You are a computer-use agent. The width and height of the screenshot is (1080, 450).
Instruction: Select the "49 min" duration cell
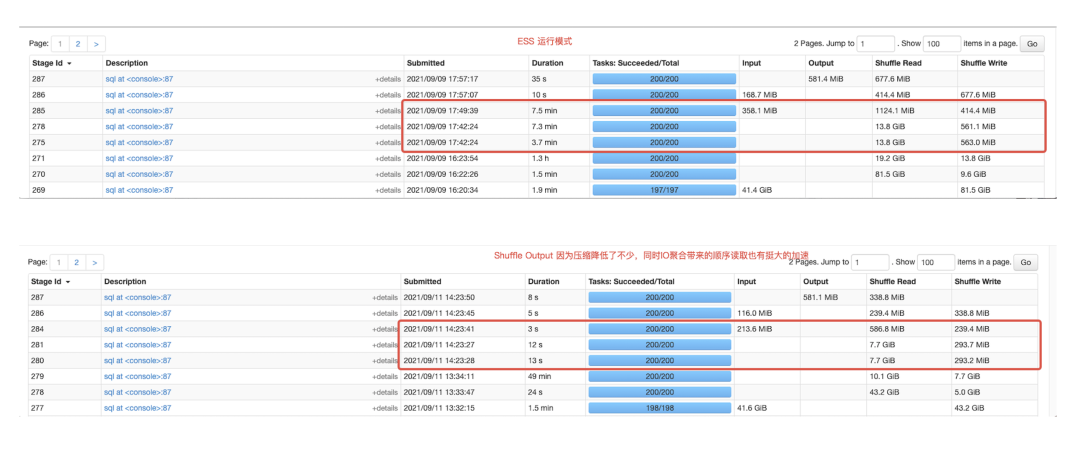point(539,377)
